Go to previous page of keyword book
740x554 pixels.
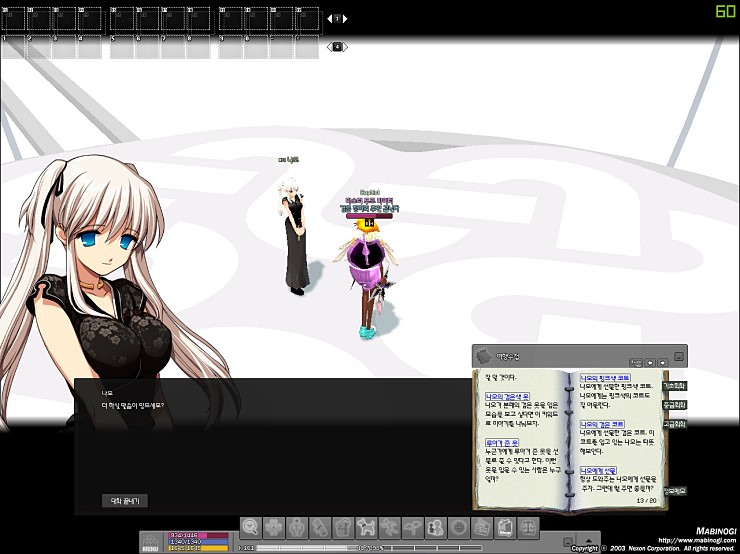649,360
